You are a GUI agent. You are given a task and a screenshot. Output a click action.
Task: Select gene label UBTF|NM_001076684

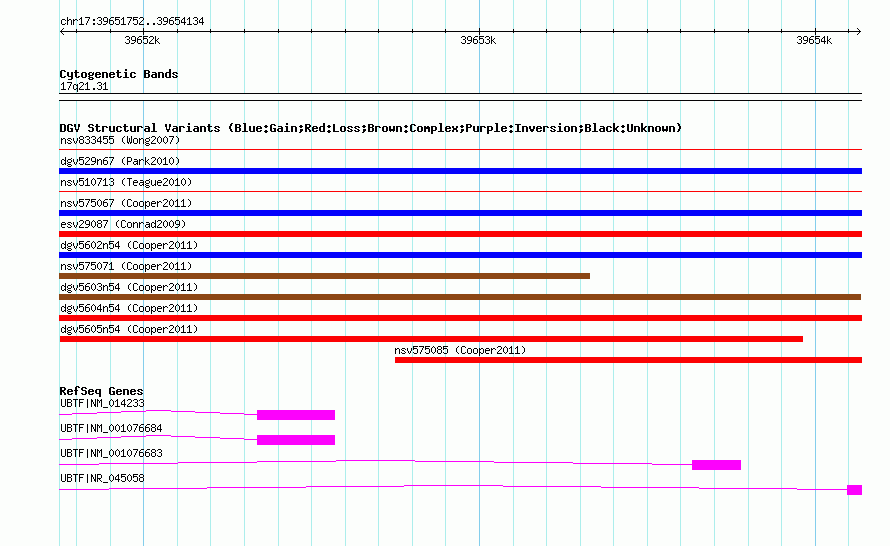[111, 429]
